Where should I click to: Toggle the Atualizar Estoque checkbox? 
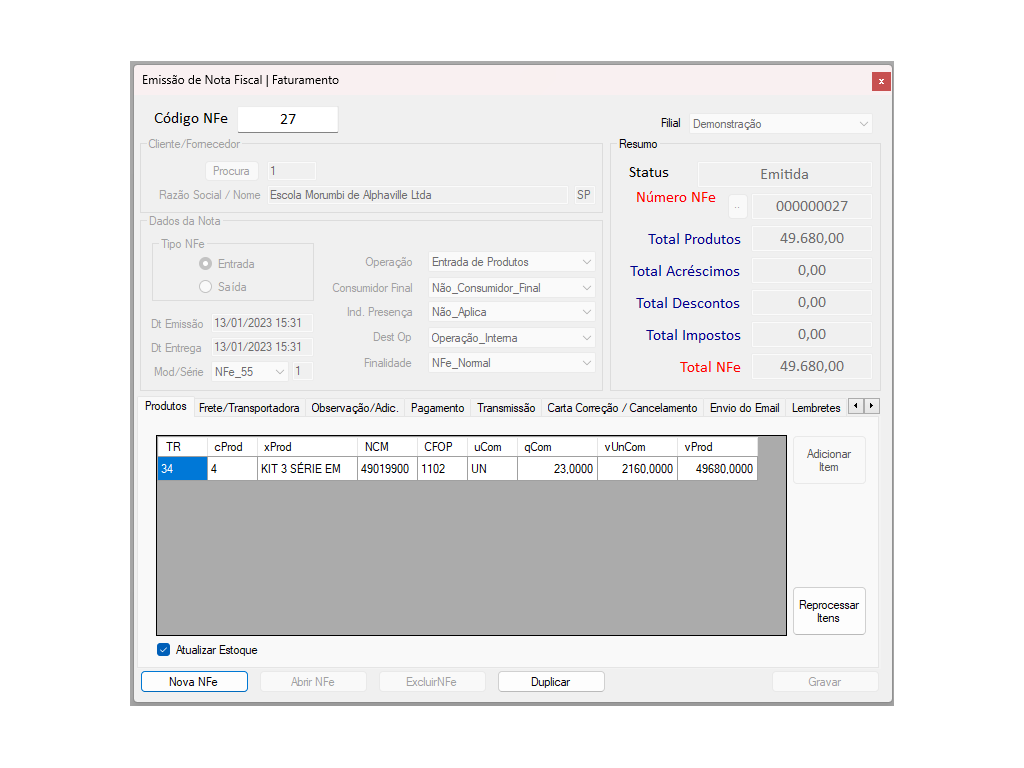coord(164,650)
